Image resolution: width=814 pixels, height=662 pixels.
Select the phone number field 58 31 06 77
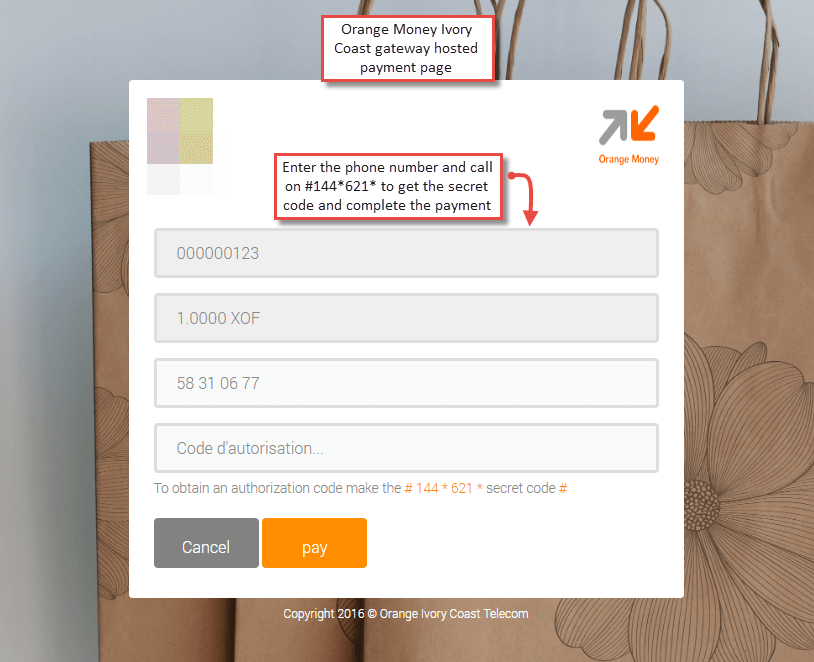point(406,383)
